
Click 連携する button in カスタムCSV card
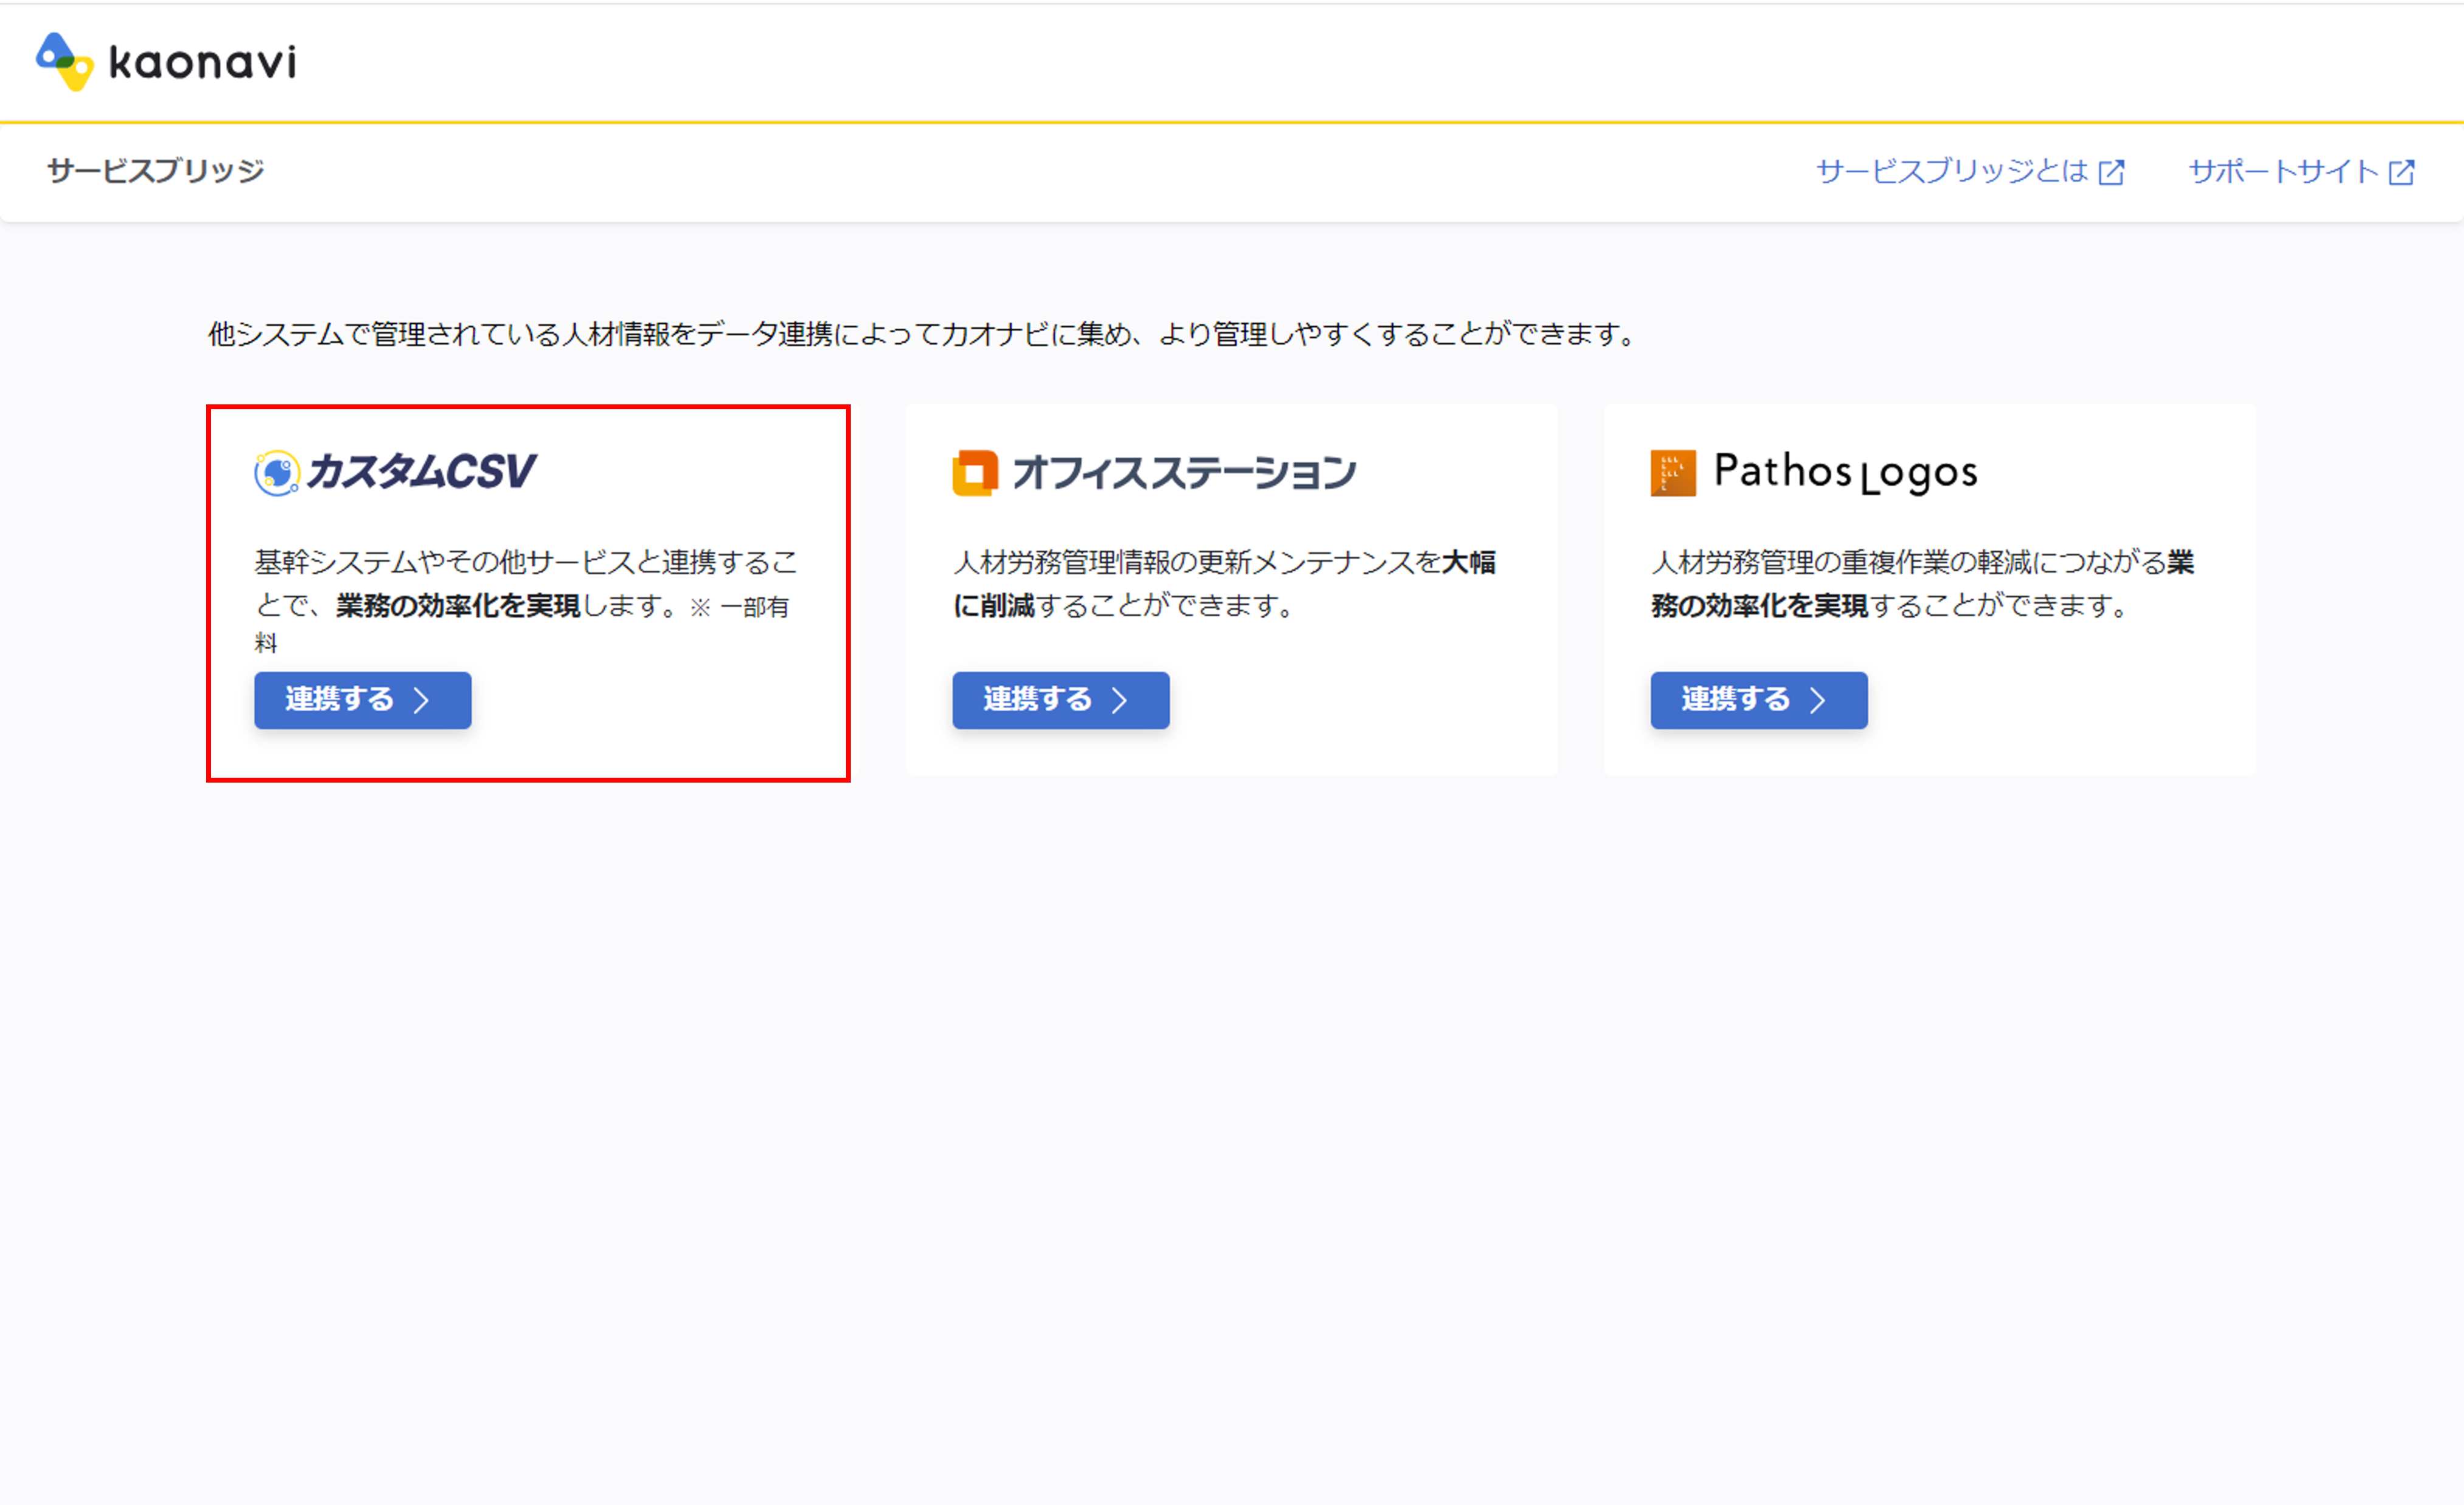click(362, 700)
